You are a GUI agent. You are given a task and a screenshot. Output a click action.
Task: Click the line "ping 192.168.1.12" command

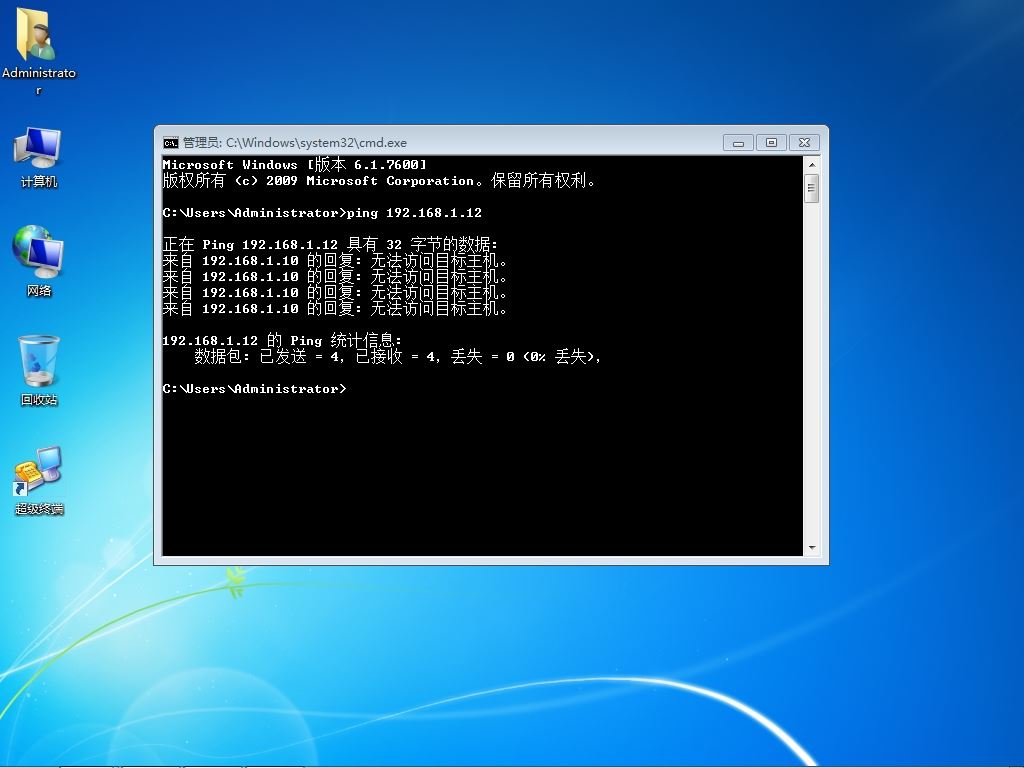tap(414, 213)
